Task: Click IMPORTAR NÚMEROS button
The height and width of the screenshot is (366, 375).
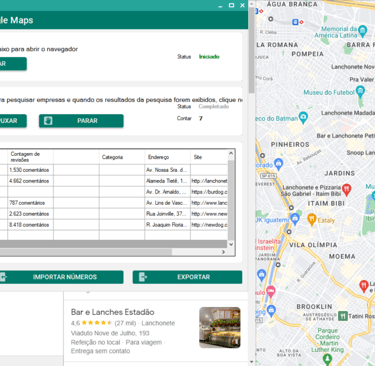Action: (61, 277)
